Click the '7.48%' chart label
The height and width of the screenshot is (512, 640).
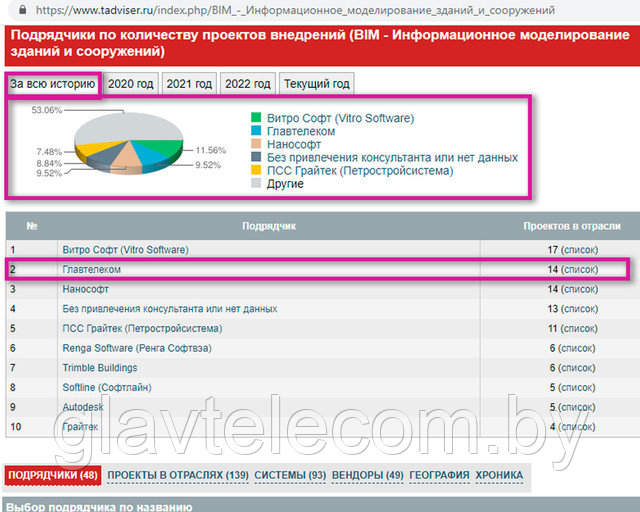coord(49,152)
